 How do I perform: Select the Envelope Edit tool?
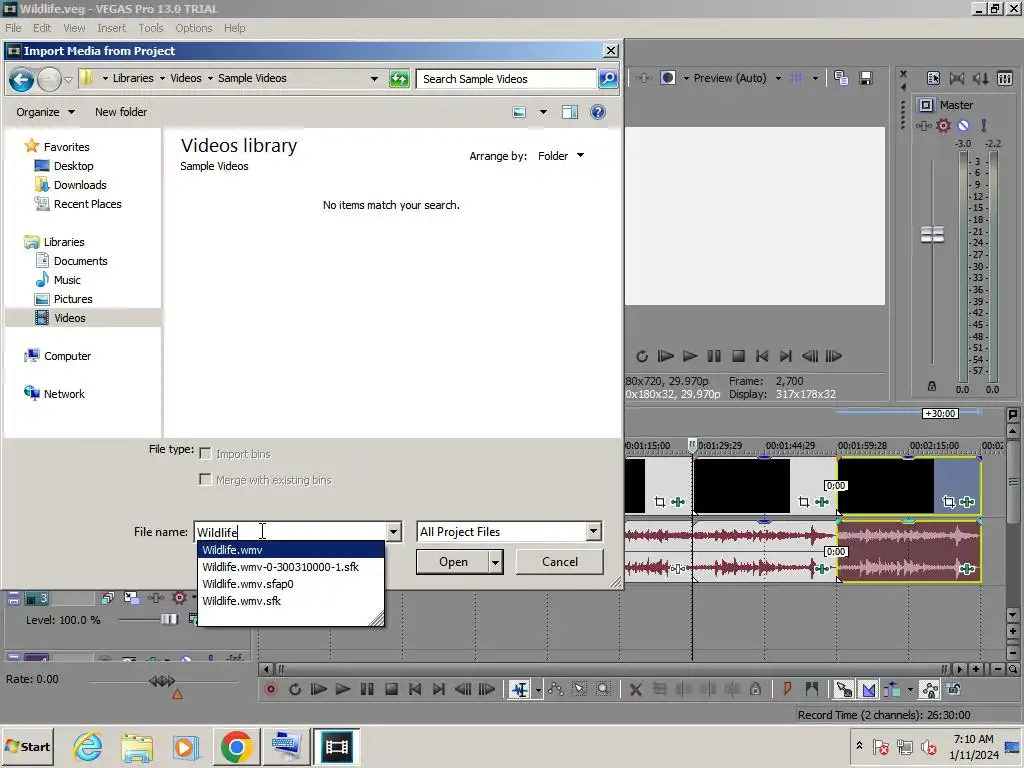[556, 689]
